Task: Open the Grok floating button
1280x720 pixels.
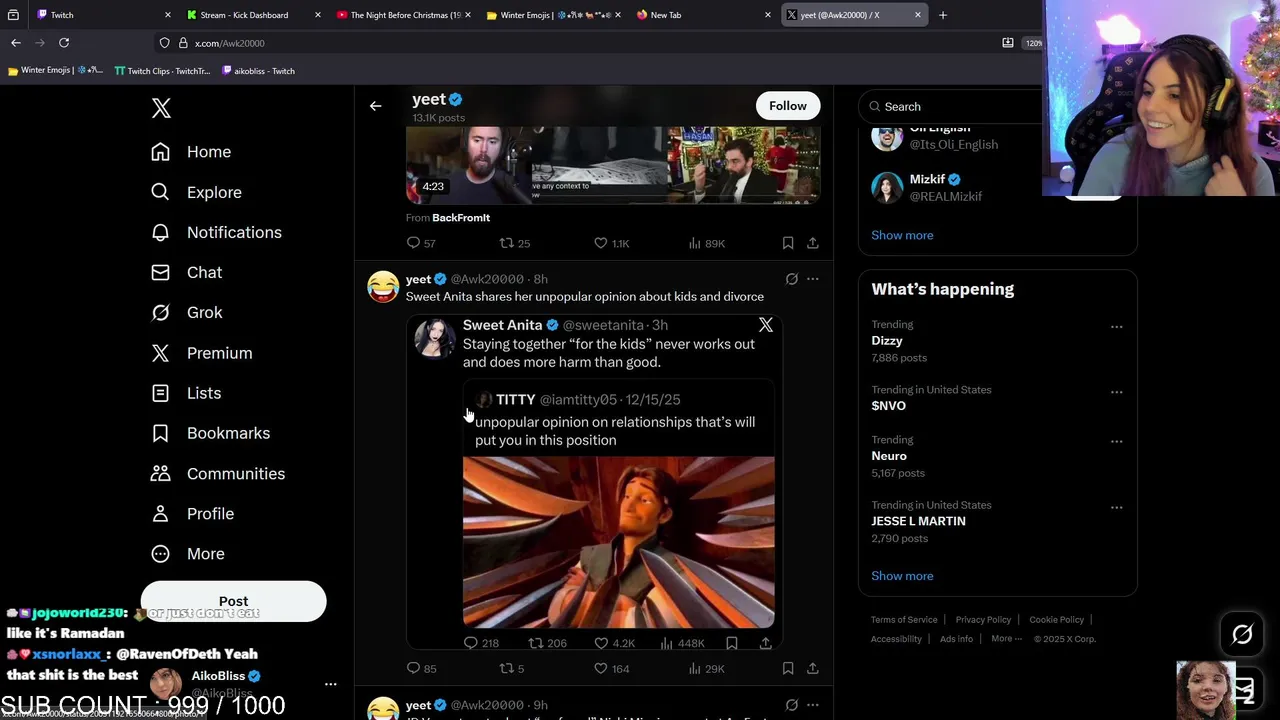Action: point(1242,634)
